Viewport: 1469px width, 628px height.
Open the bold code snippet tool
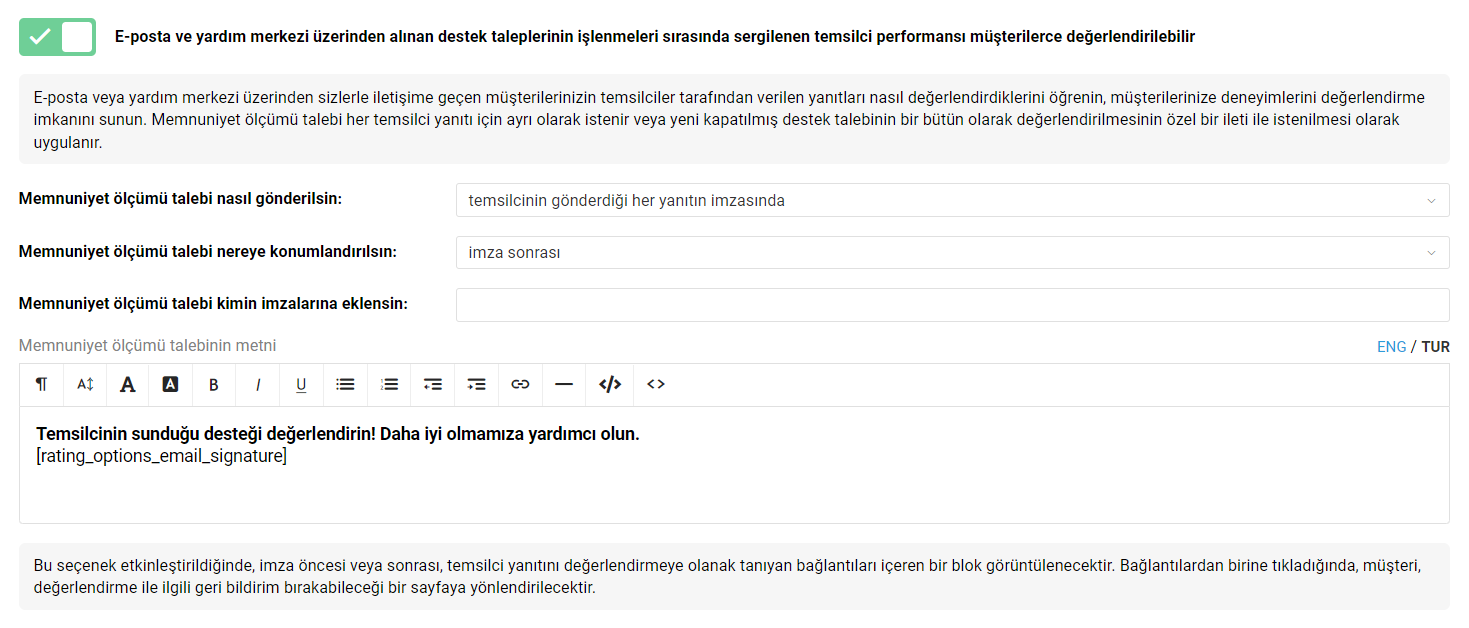pos(610,384)
